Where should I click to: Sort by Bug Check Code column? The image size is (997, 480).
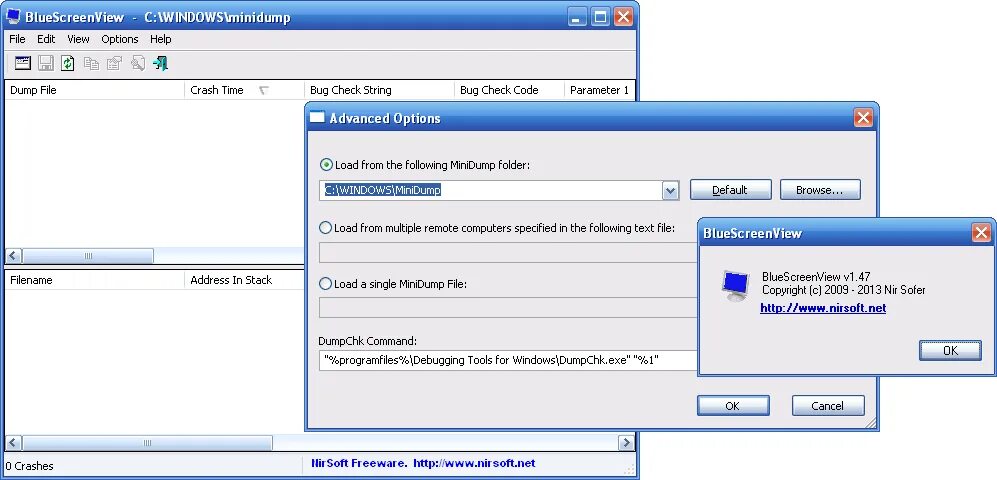(x=509, y=90)
